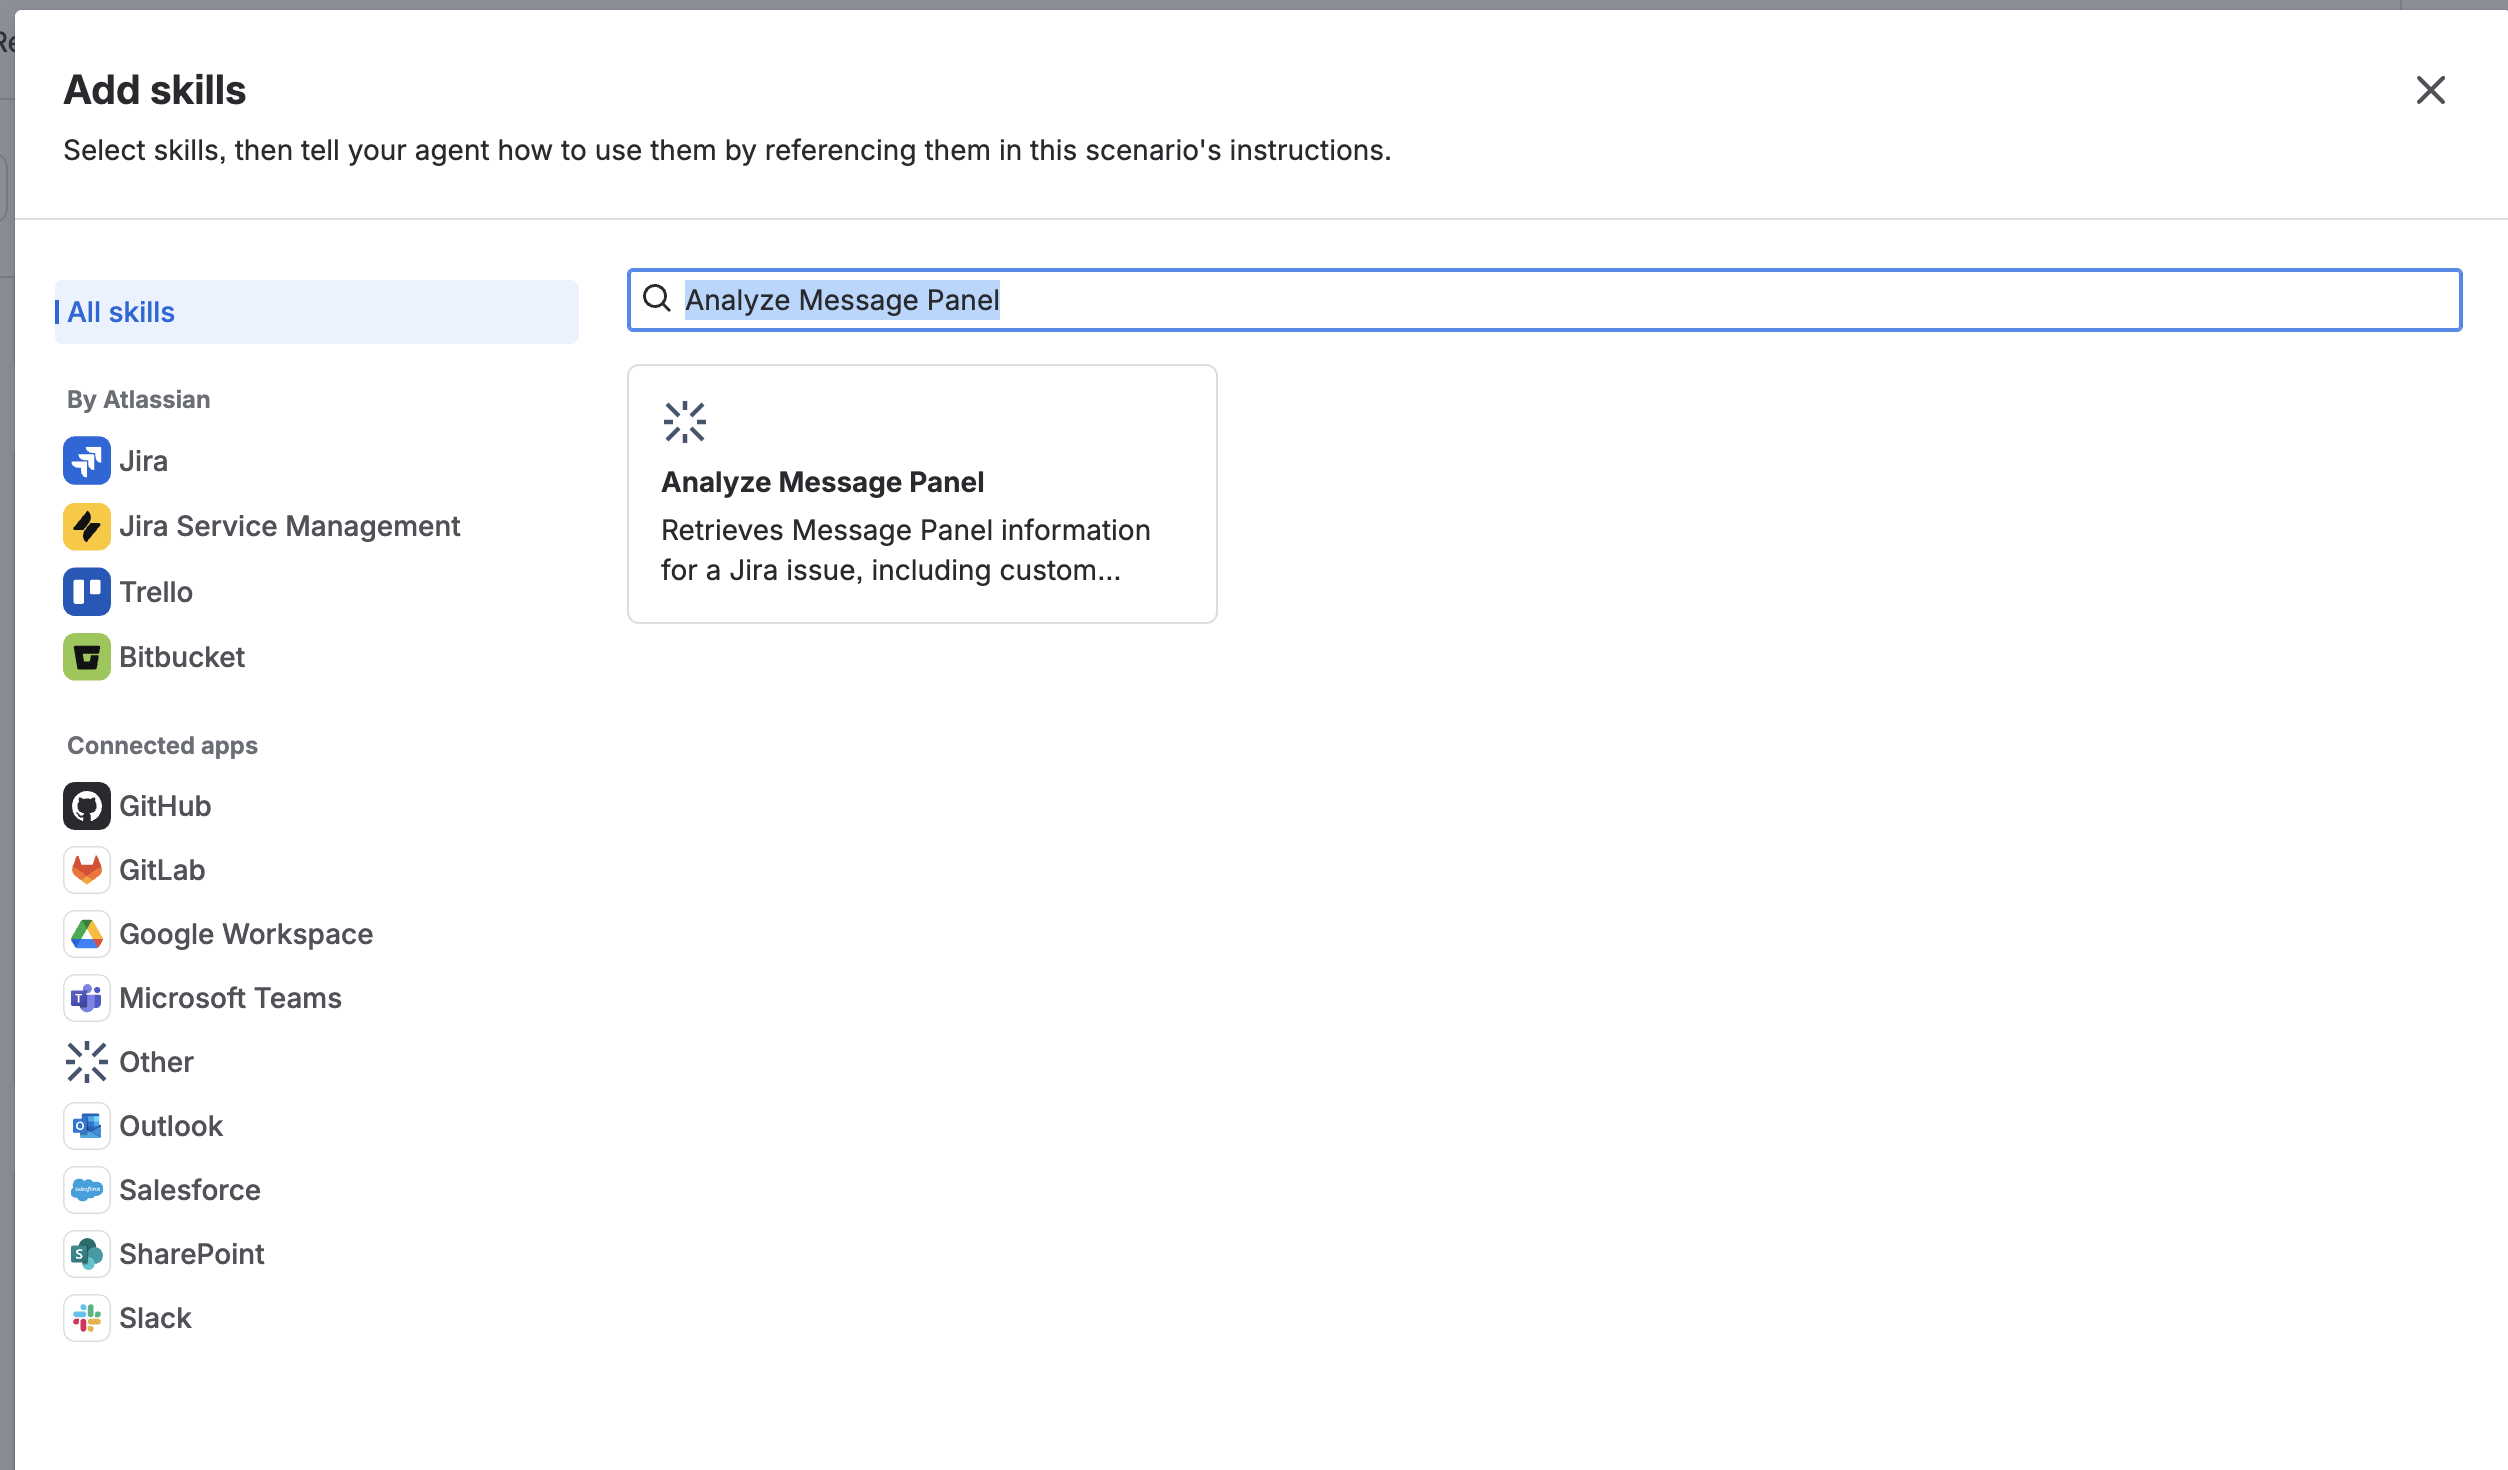Screen dimensions: 2508x1470
Task: Select the GitHub icon under Connected apps
Action: click(86, 806)
